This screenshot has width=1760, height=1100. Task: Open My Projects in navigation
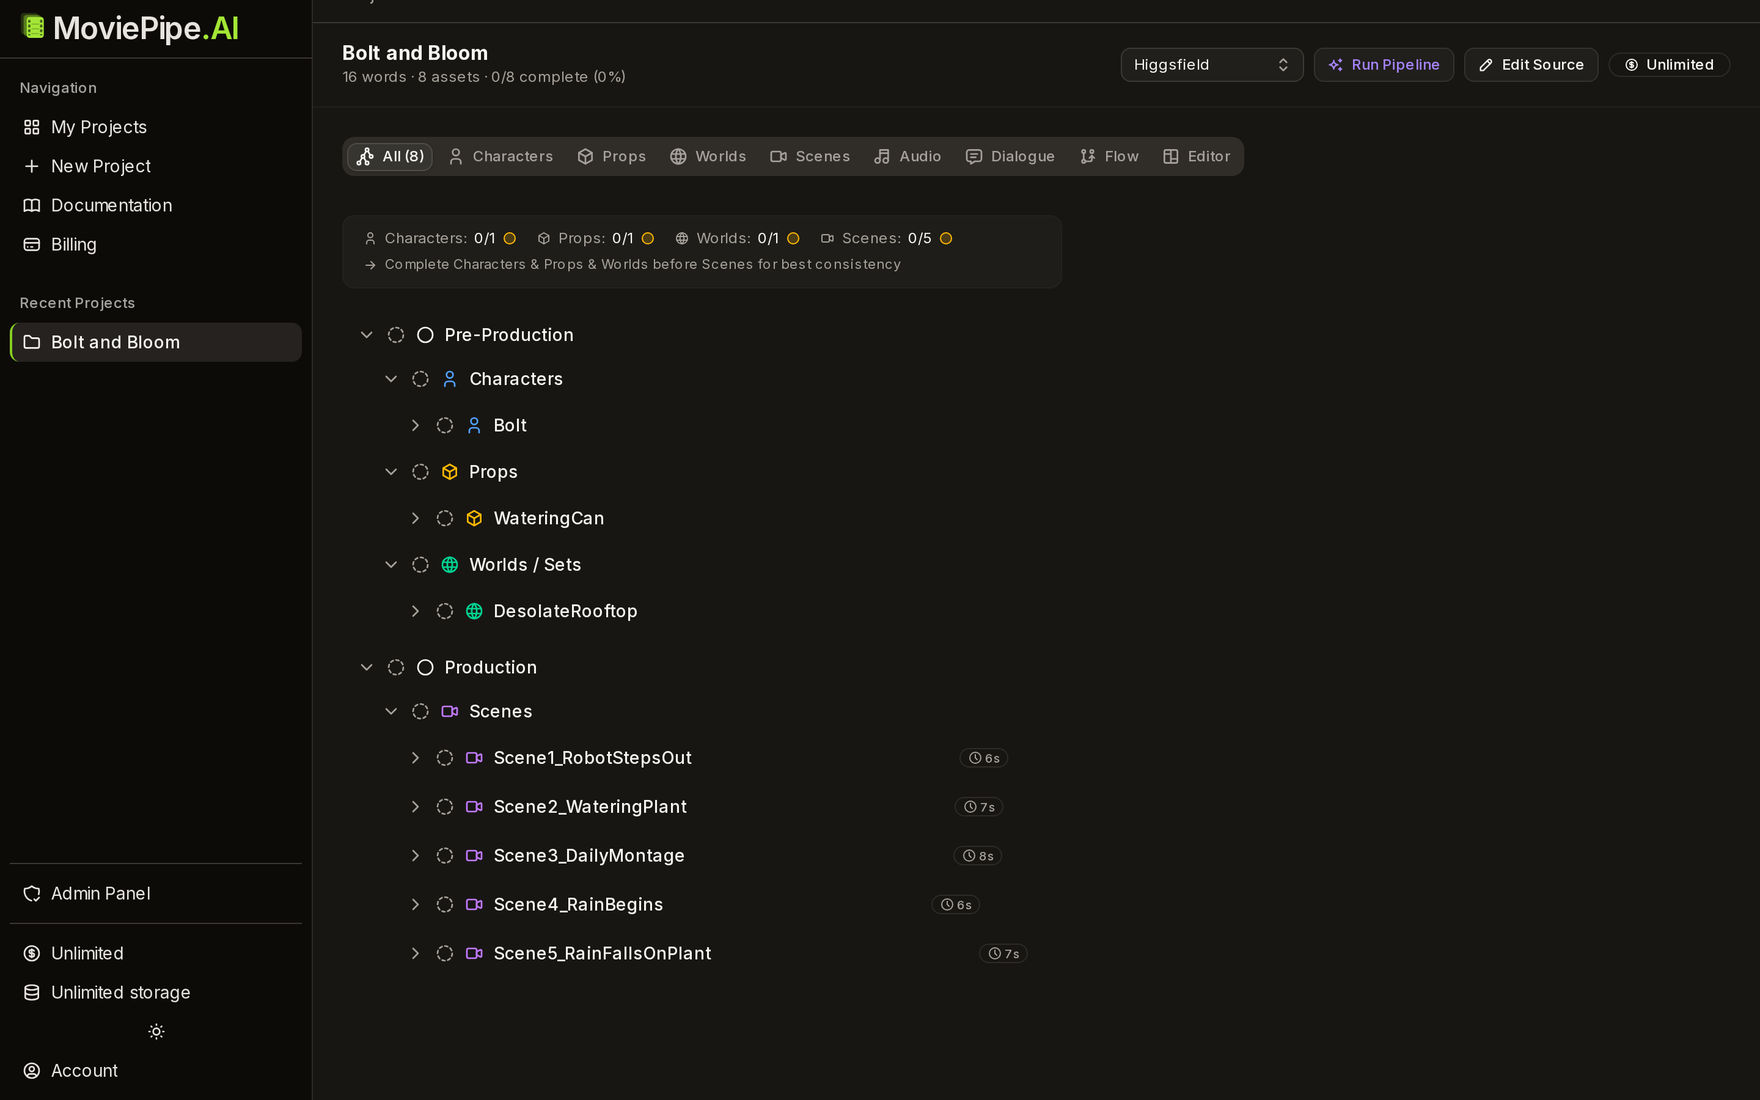tap(155, 127)
